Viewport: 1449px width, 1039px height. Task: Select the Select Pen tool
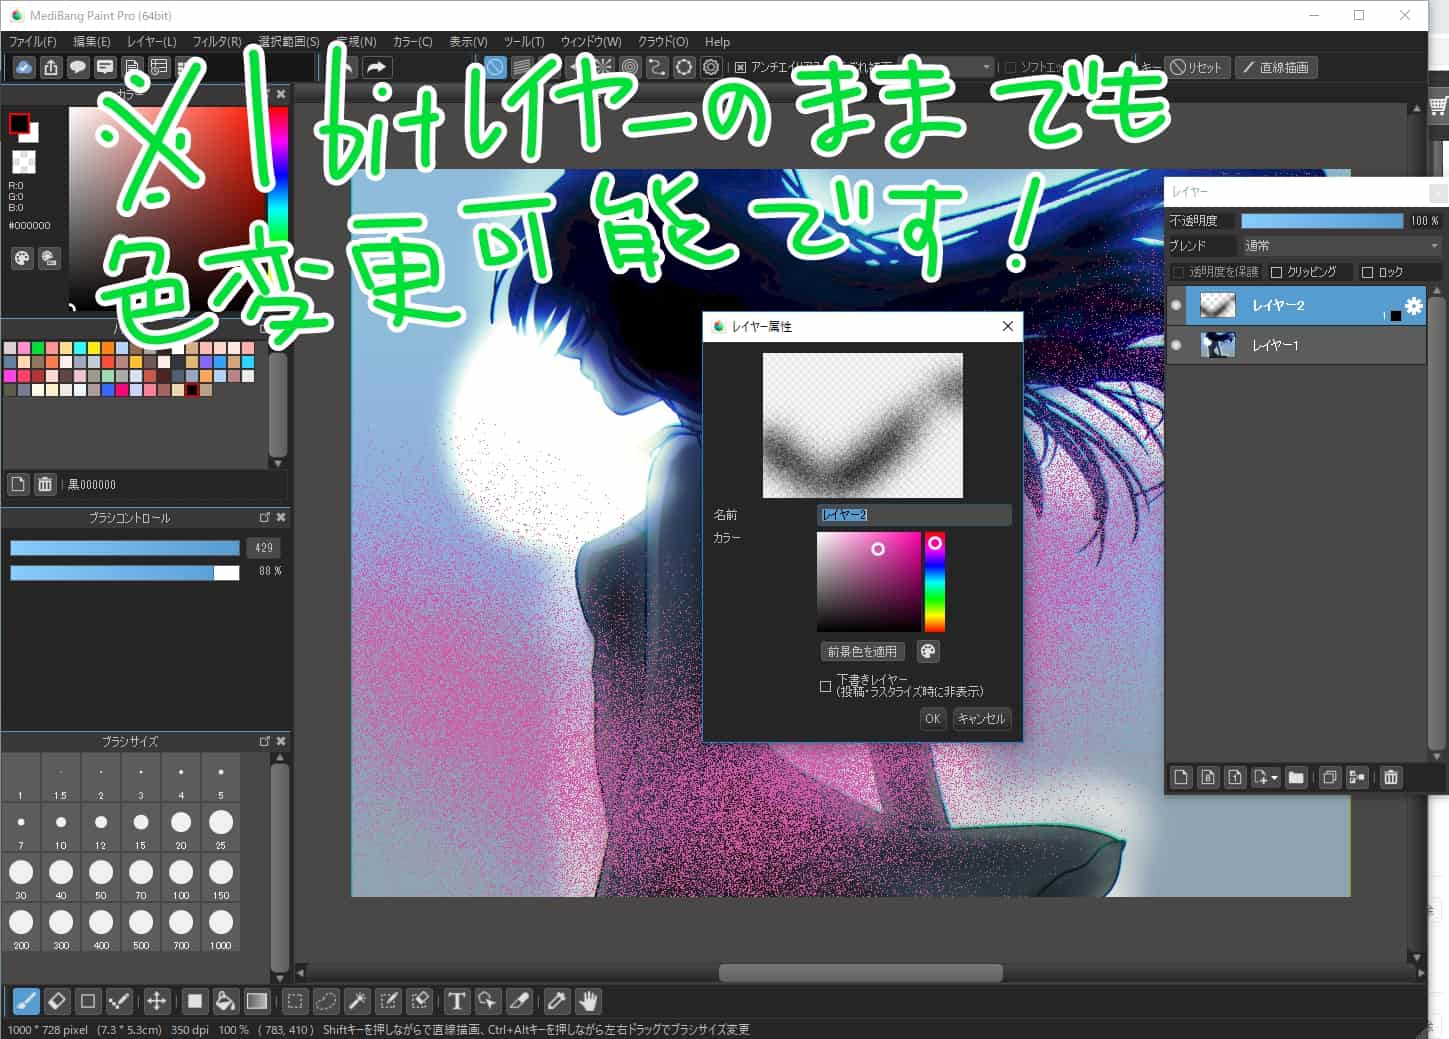388,1000
